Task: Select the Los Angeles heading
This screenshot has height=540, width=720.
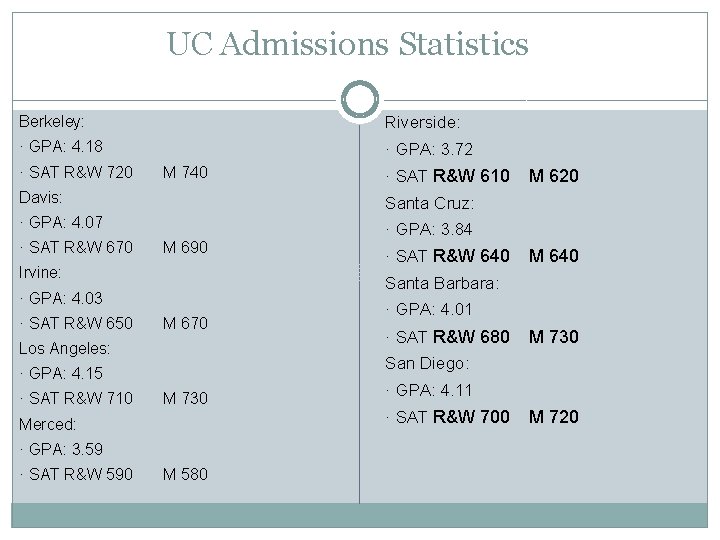Action: coord(65,348)
